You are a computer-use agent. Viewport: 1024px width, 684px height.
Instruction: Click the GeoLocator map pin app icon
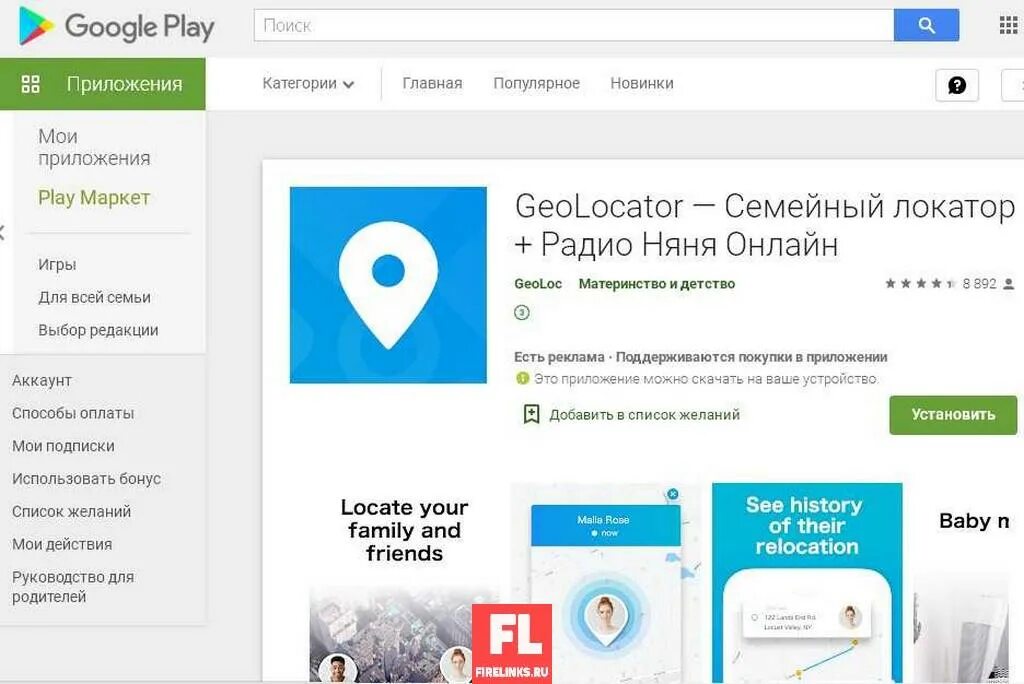click(x=388, y=285)
